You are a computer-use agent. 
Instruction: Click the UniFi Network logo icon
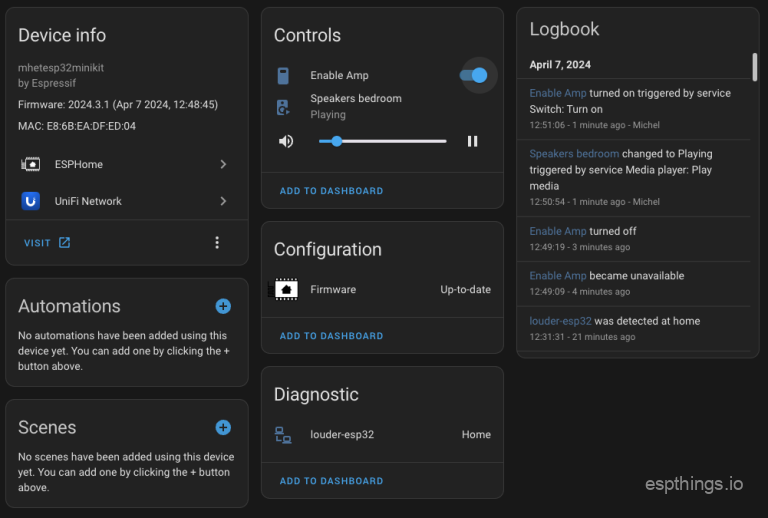[x=31, y=201]
